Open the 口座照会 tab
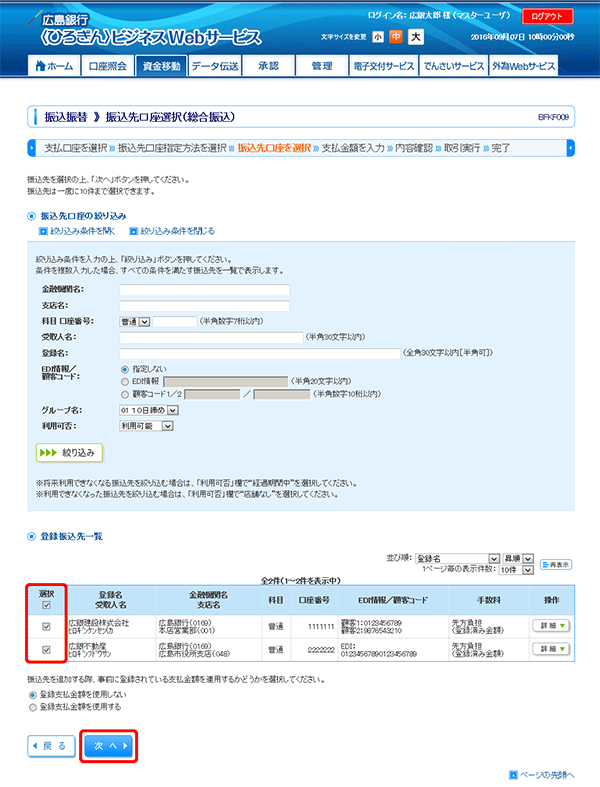The image size is (600, 787). [x=107, y=66]
